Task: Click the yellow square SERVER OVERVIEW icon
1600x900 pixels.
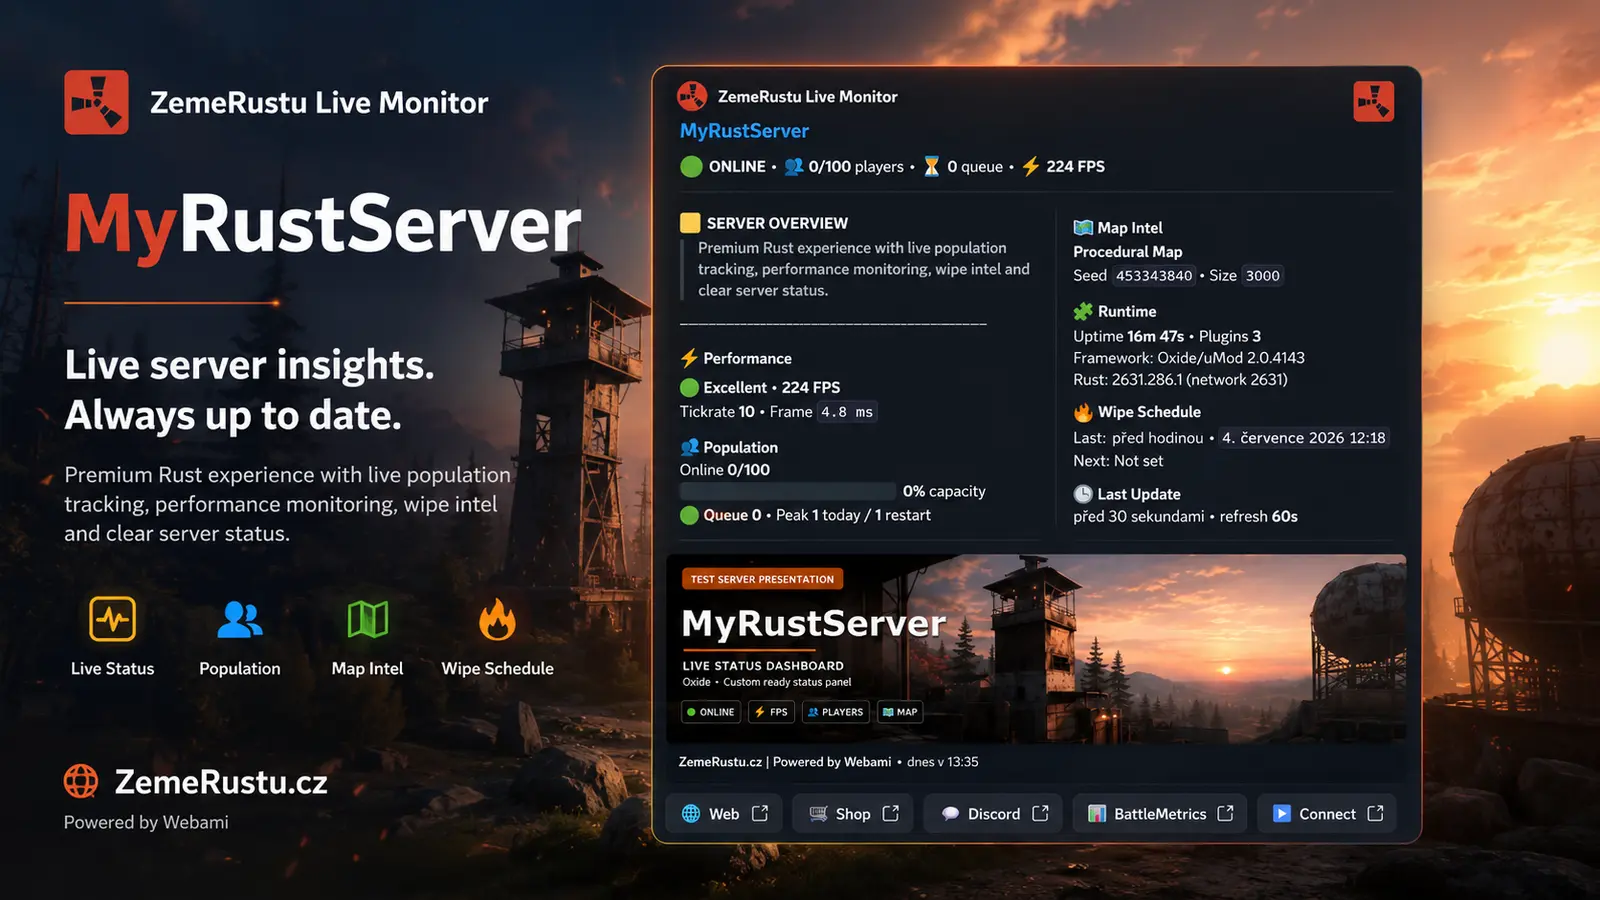Action: pos(690,223)
